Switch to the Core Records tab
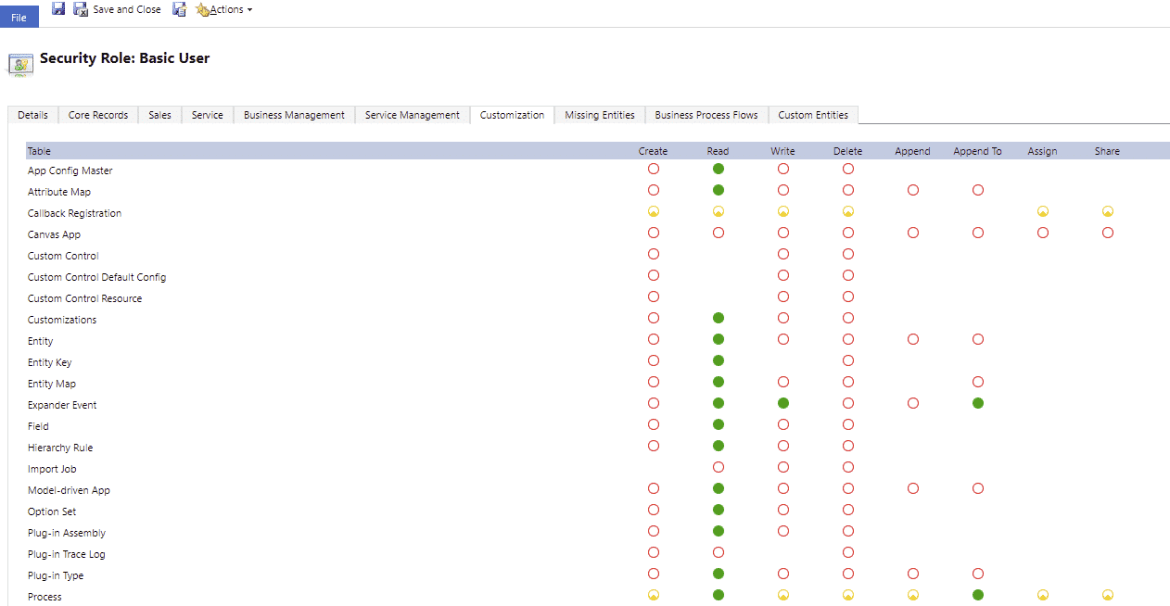The image size is (1170, 606). 98,115
